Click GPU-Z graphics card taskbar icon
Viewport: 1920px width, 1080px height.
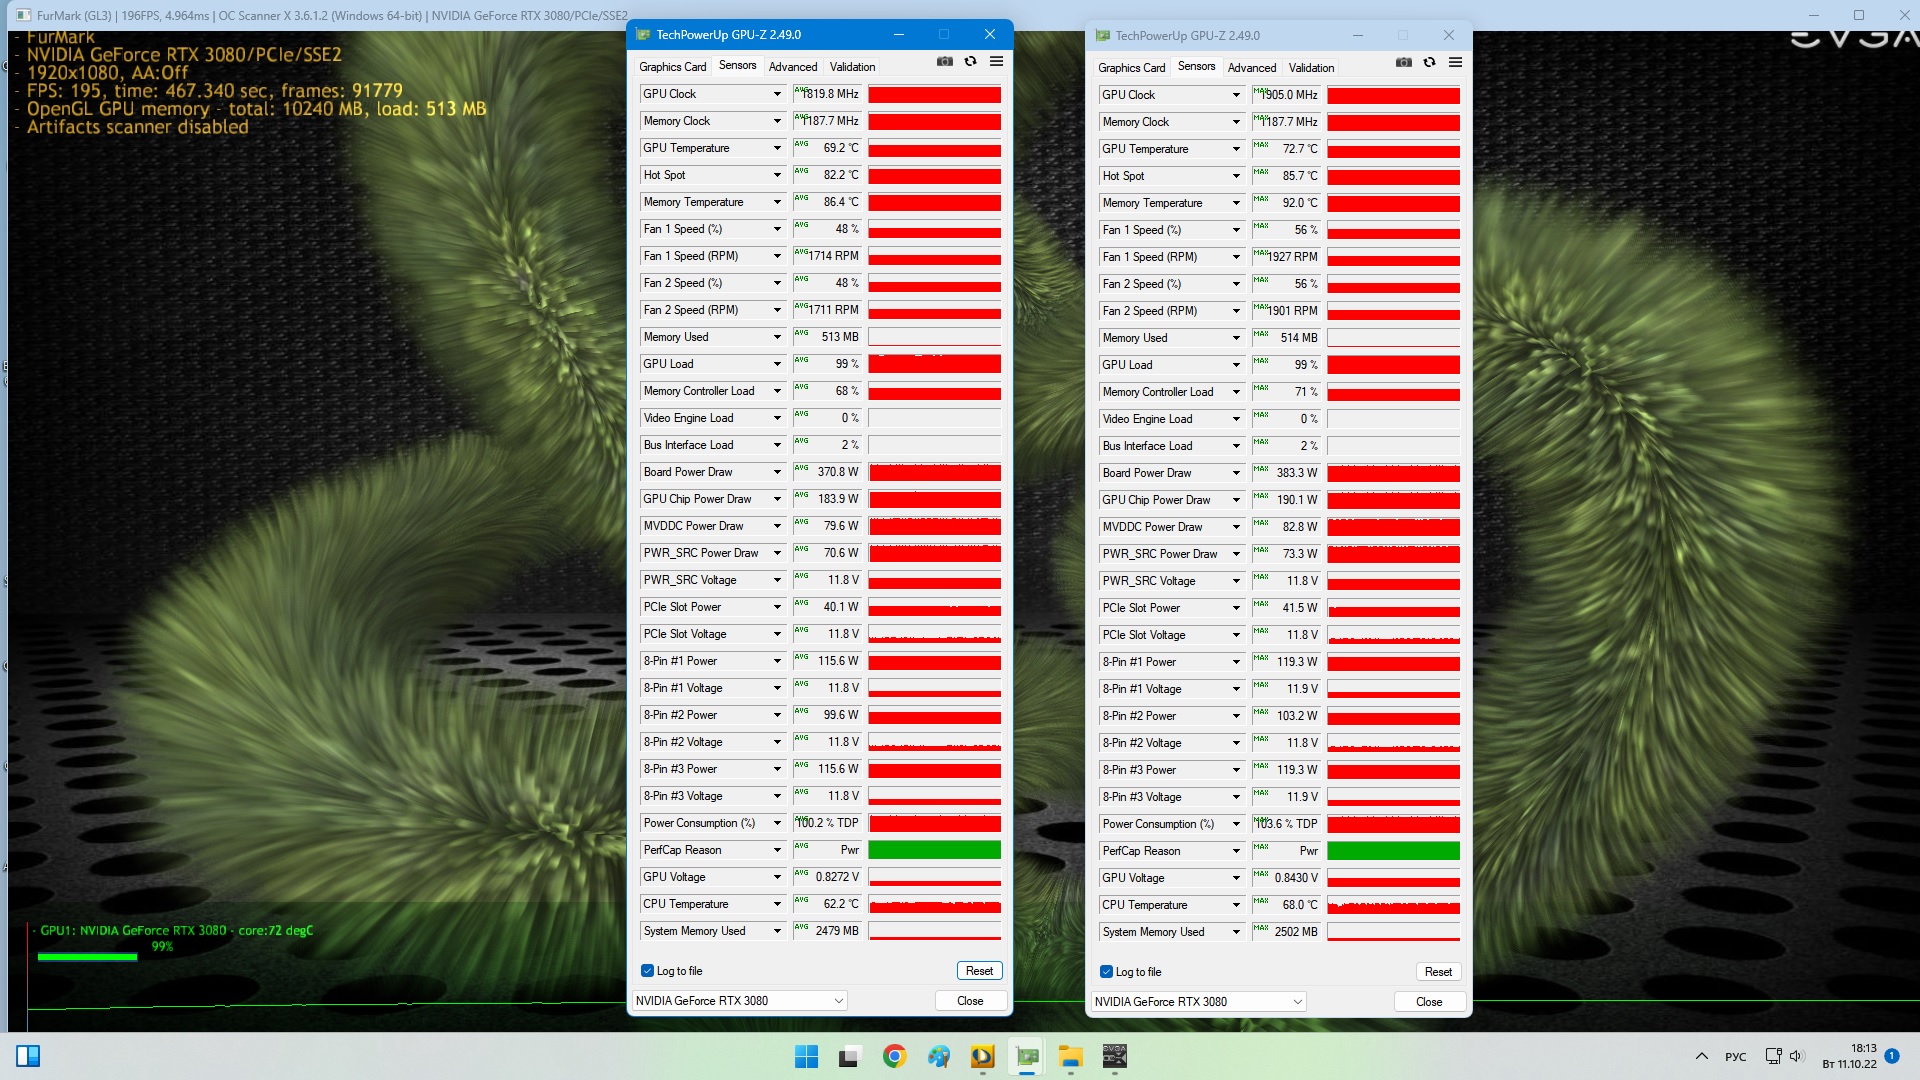(x=1027, y=1056)
